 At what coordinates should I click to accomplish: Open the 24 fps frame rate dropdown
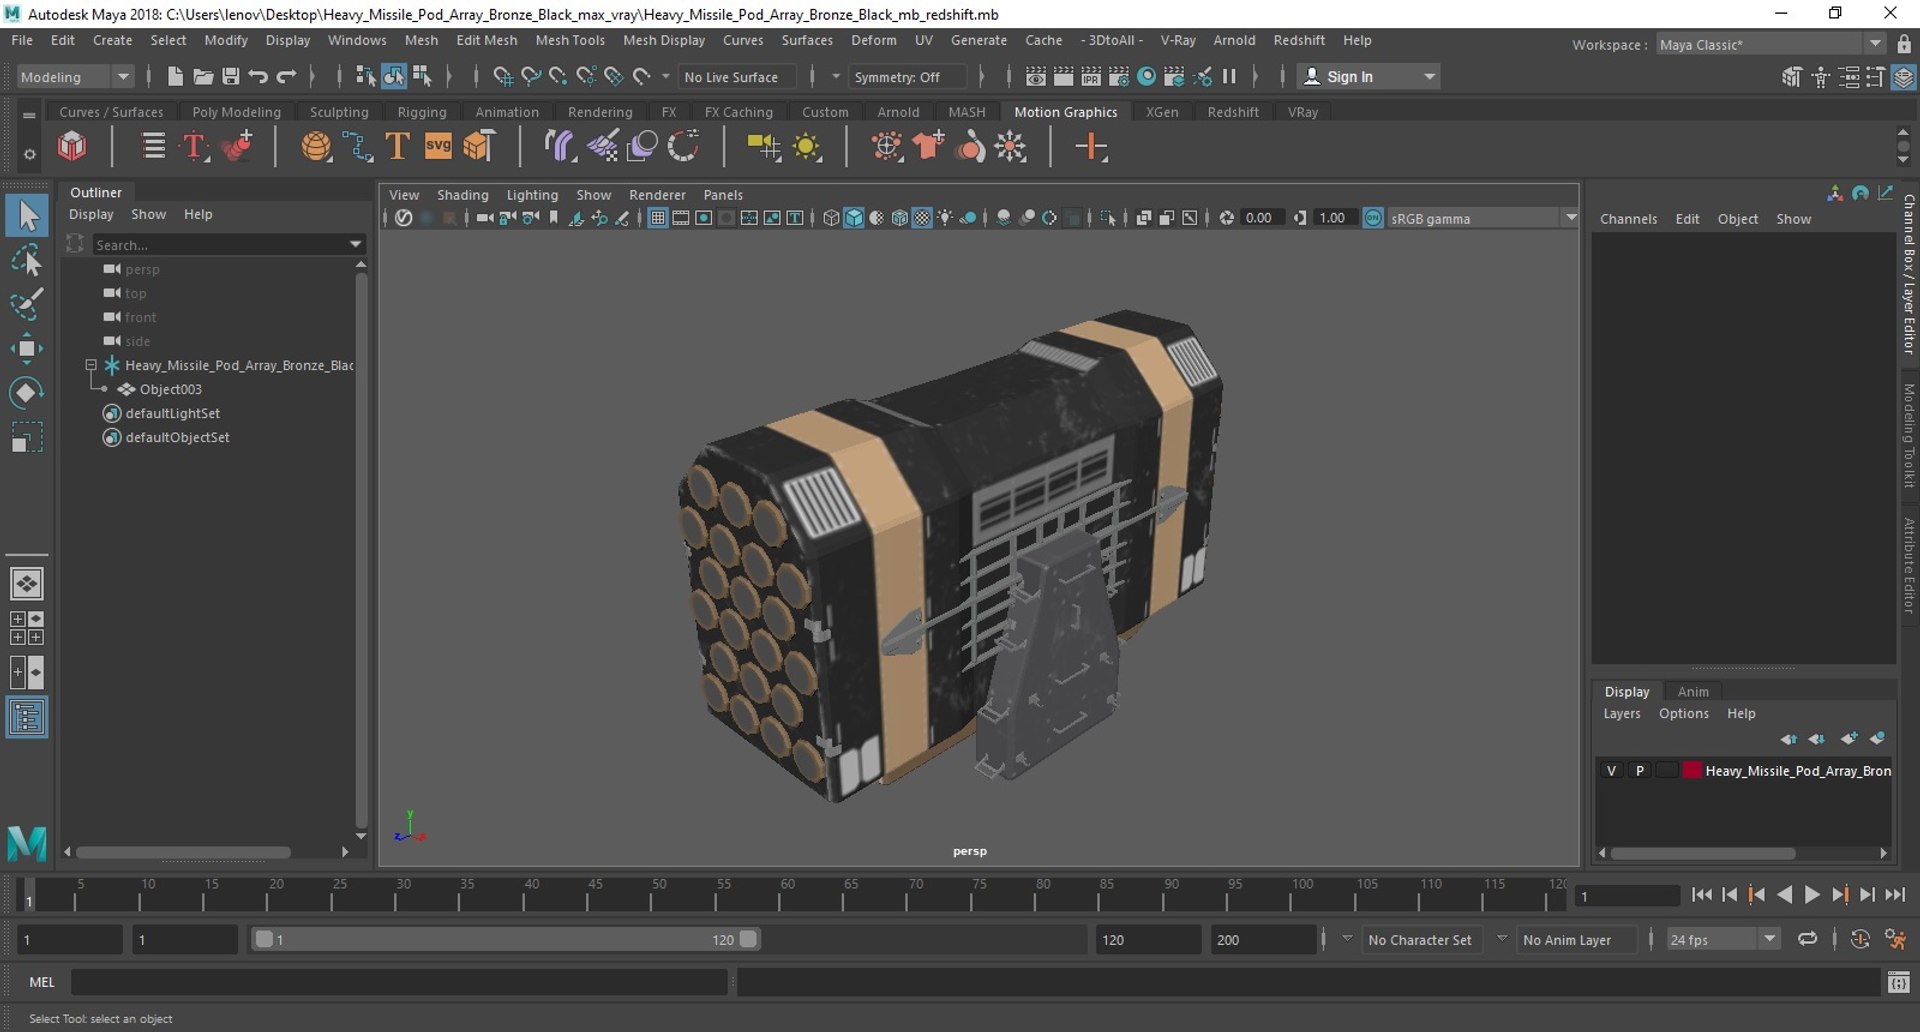pos(1769,939)
